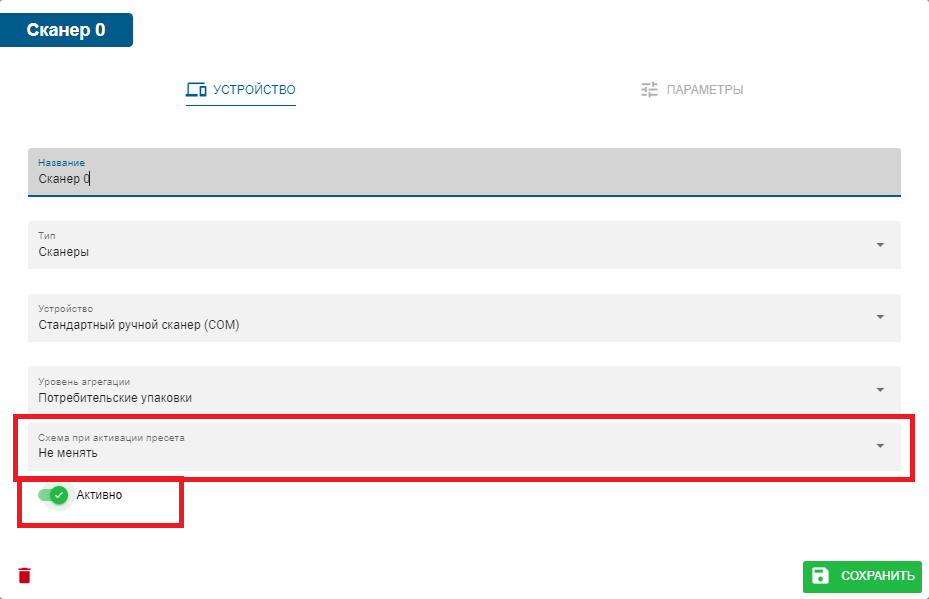Toggle the Активно switch off

coord(52,495)
